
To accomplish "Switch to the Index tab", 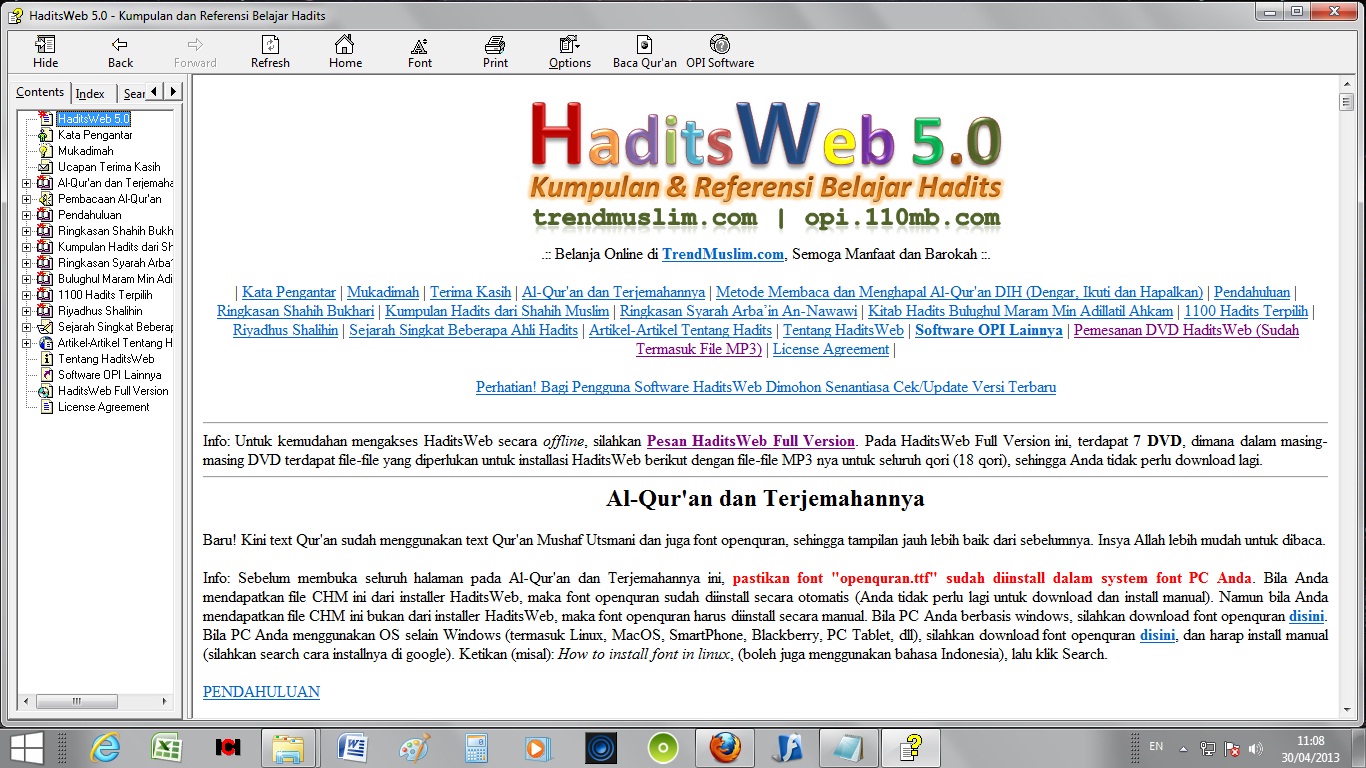I will pyautogui.click(x=90, y=93).
